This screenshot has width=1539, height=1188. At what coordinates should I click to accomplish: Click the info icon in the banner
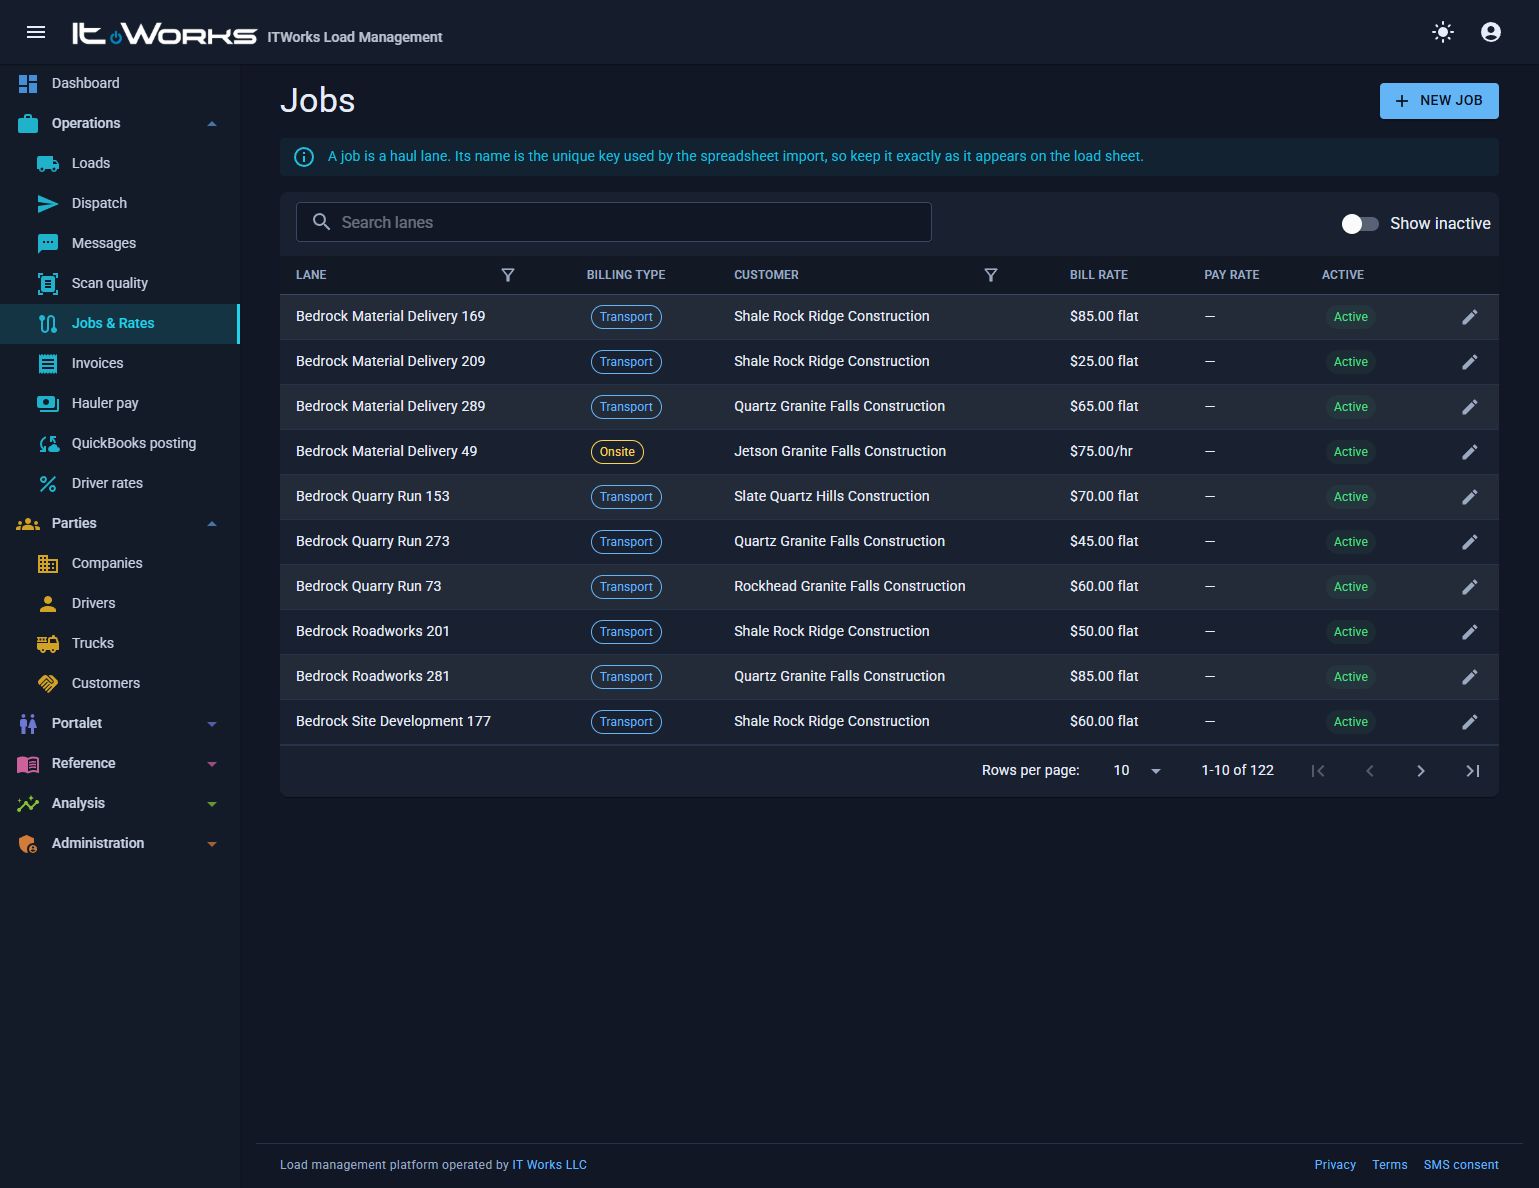(304, 157)
